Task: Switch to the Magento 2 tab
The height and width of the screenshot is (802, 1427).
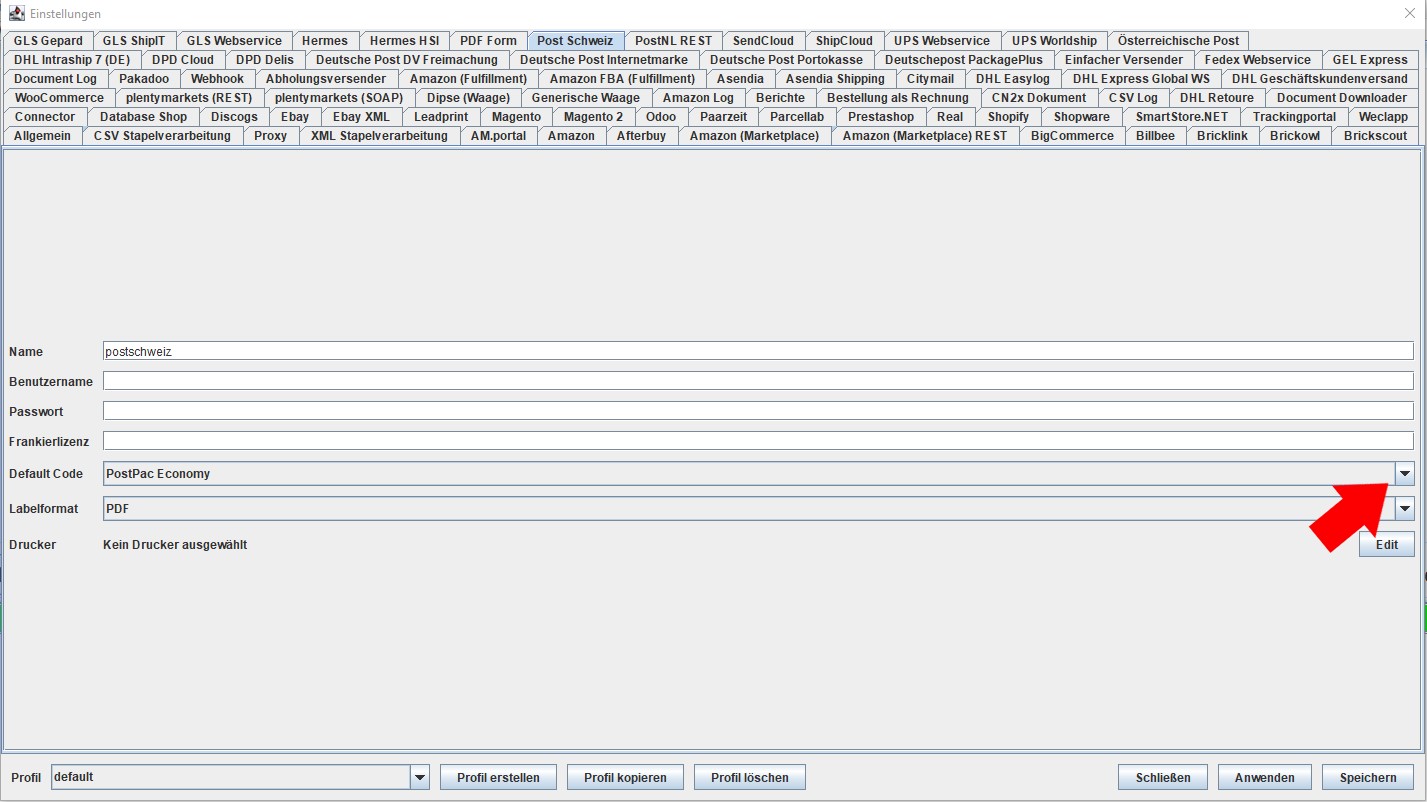Action: (x=593, y=117)
